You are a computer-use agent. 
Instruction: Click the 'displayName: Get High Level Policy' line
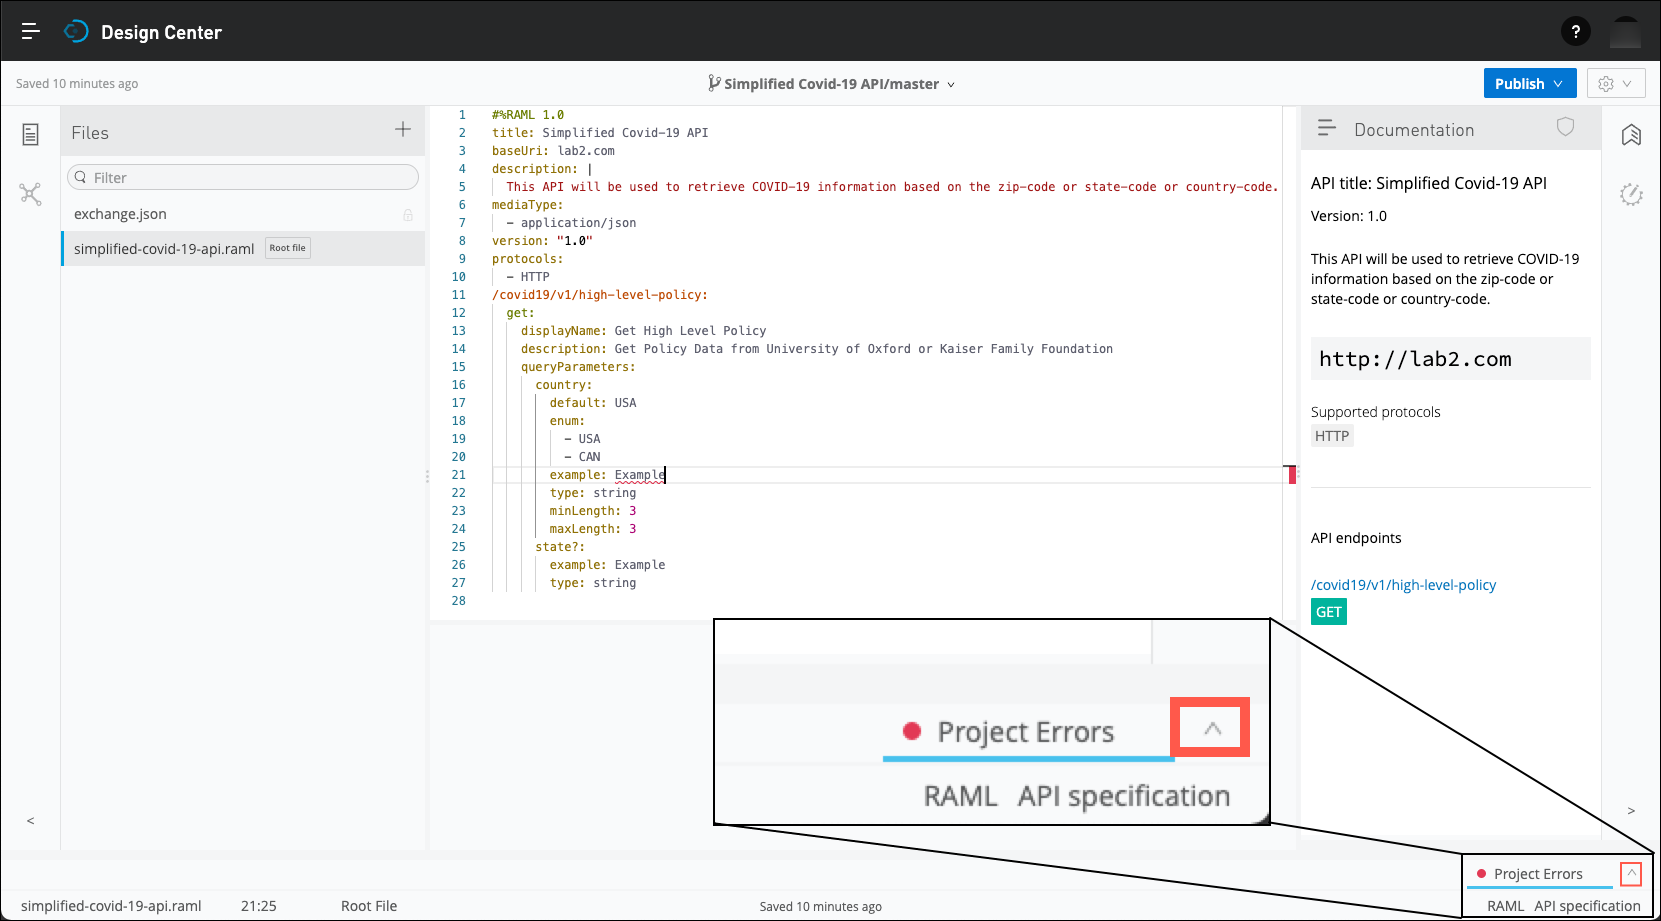(643, 331)
